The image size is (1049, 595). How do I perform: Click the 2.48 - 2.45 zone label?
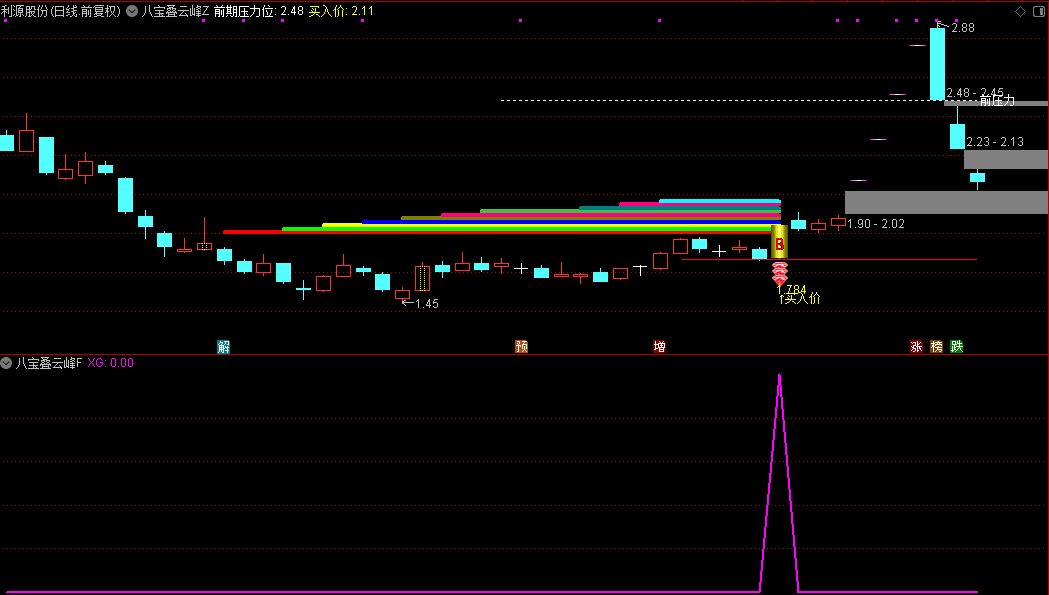coord(975,92)
